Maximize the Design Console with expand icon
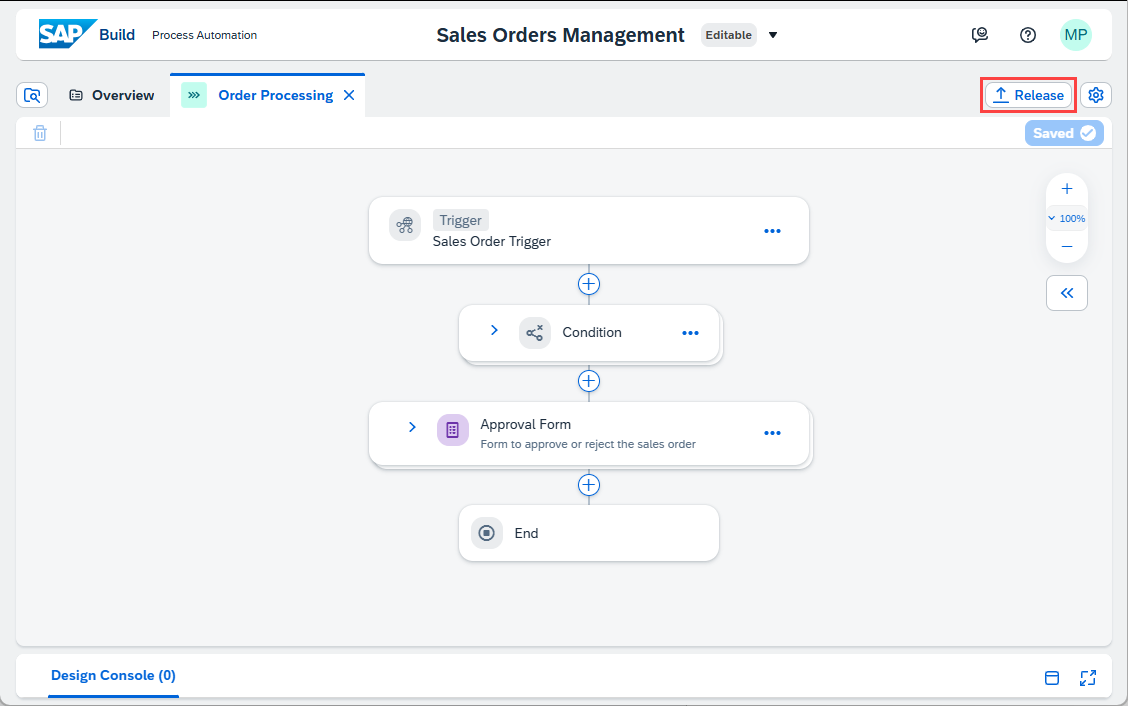Viewport: 1128px width, 706px height. pos(1088,677)
